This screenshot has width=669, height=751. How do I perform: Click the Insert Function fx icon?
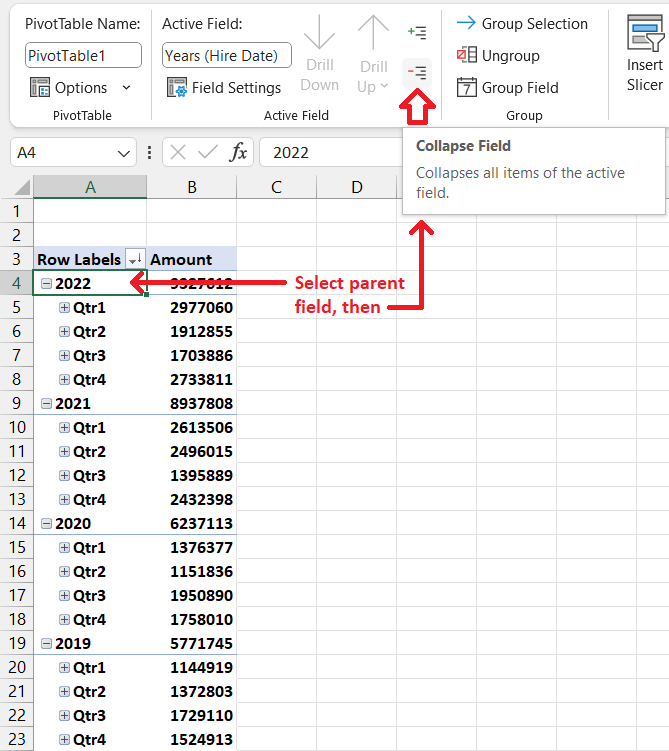(238, 152)
